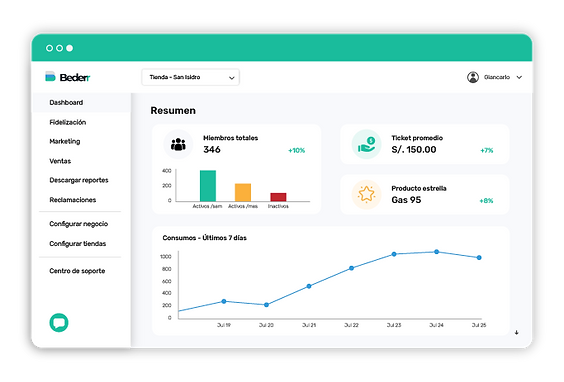This screenshot has height=382, width=564.
Task: Click the Bederr logo icon
Action: 50,77
